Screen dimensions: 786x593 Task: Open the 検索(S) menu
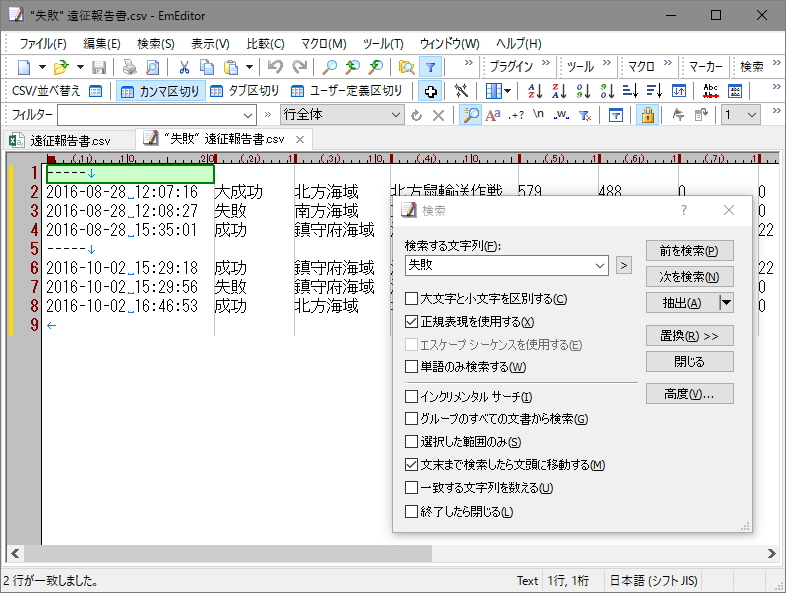tap(156, 44)
